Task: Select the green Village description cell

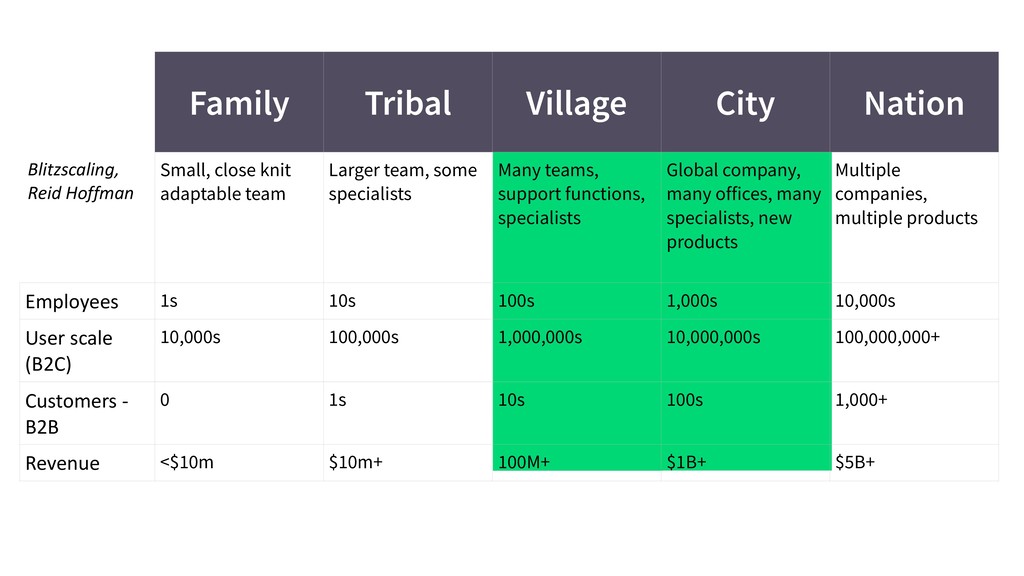Action: pyautogui.click(x=577, y=217)
